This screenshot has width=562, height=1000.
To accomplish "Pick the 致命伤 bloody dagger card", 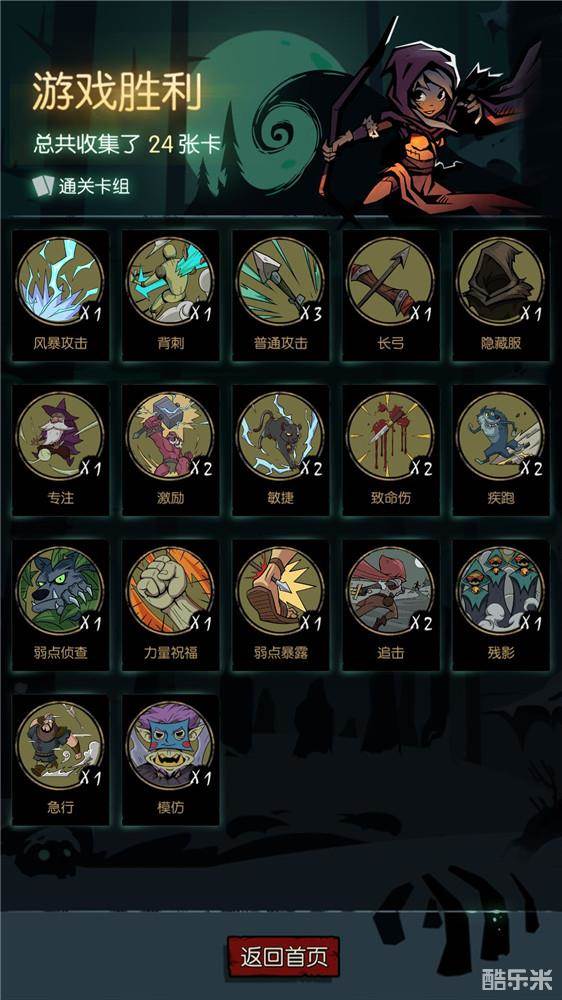I will click(390, 450).
